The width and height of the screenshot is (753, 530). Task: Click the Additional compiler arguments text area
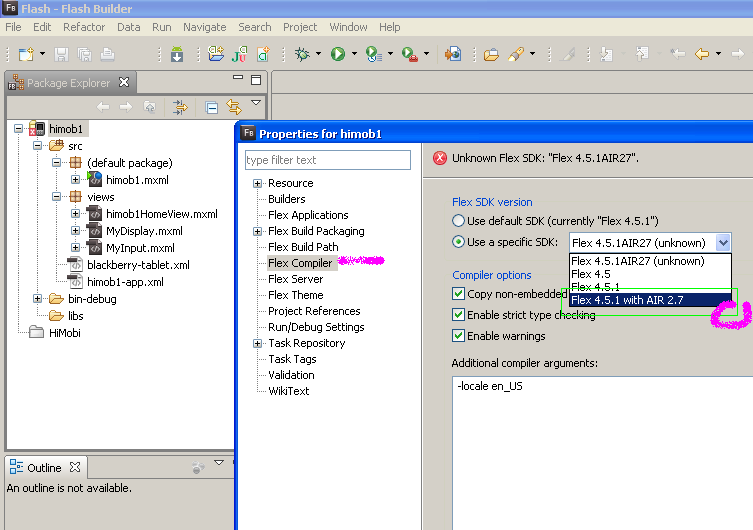603,453
